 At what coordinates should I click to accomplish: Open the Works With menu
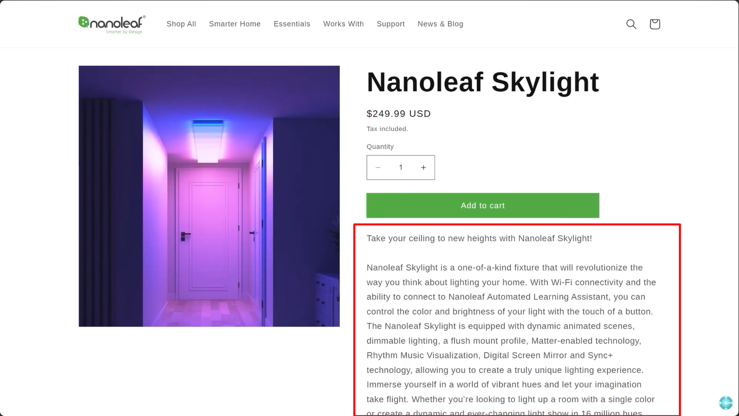(343, 24)
